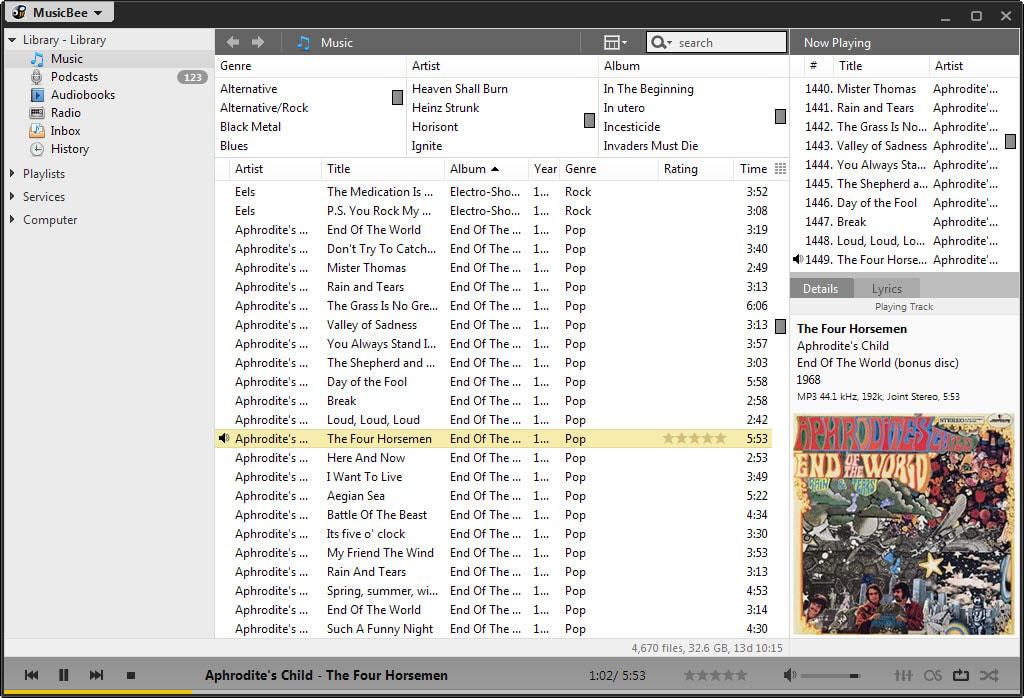Open the equalizer from the player bar
The width and height of the screenshot is (1024, 698).
pyautogui.click(x=903, y=675)
